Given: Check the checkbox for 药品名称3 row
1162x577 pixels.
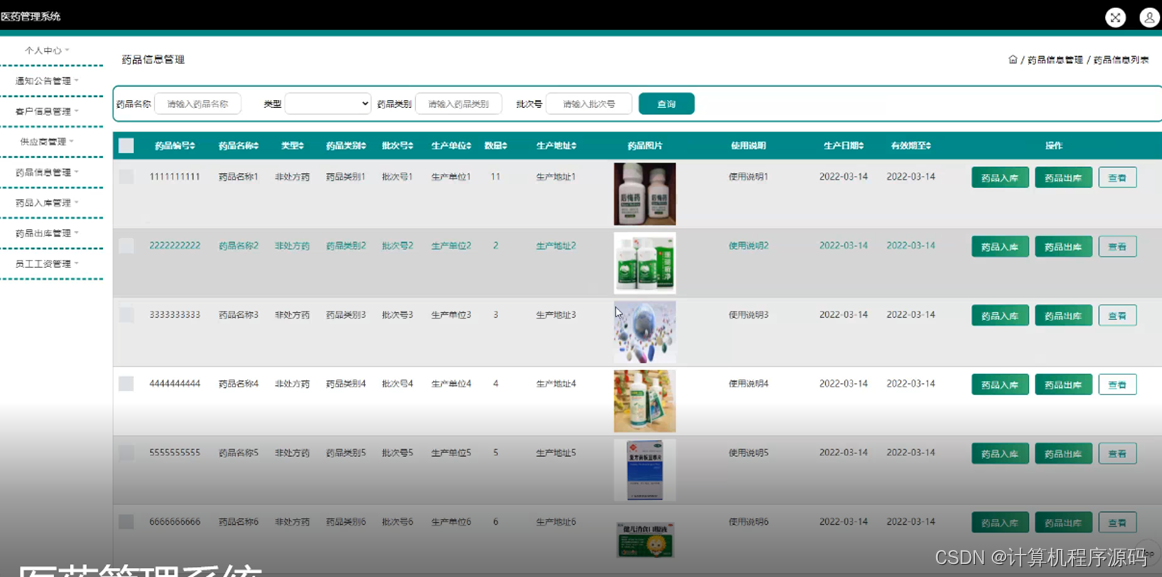Looking at the screenshot, I should (126, 314).
